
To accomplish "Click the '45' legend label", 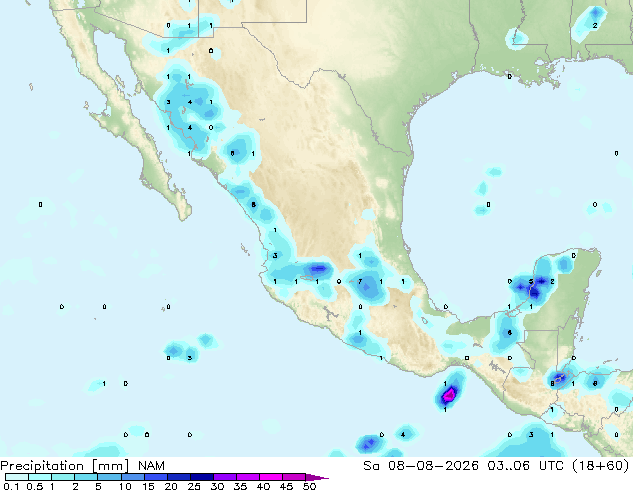I will [286, 486].
